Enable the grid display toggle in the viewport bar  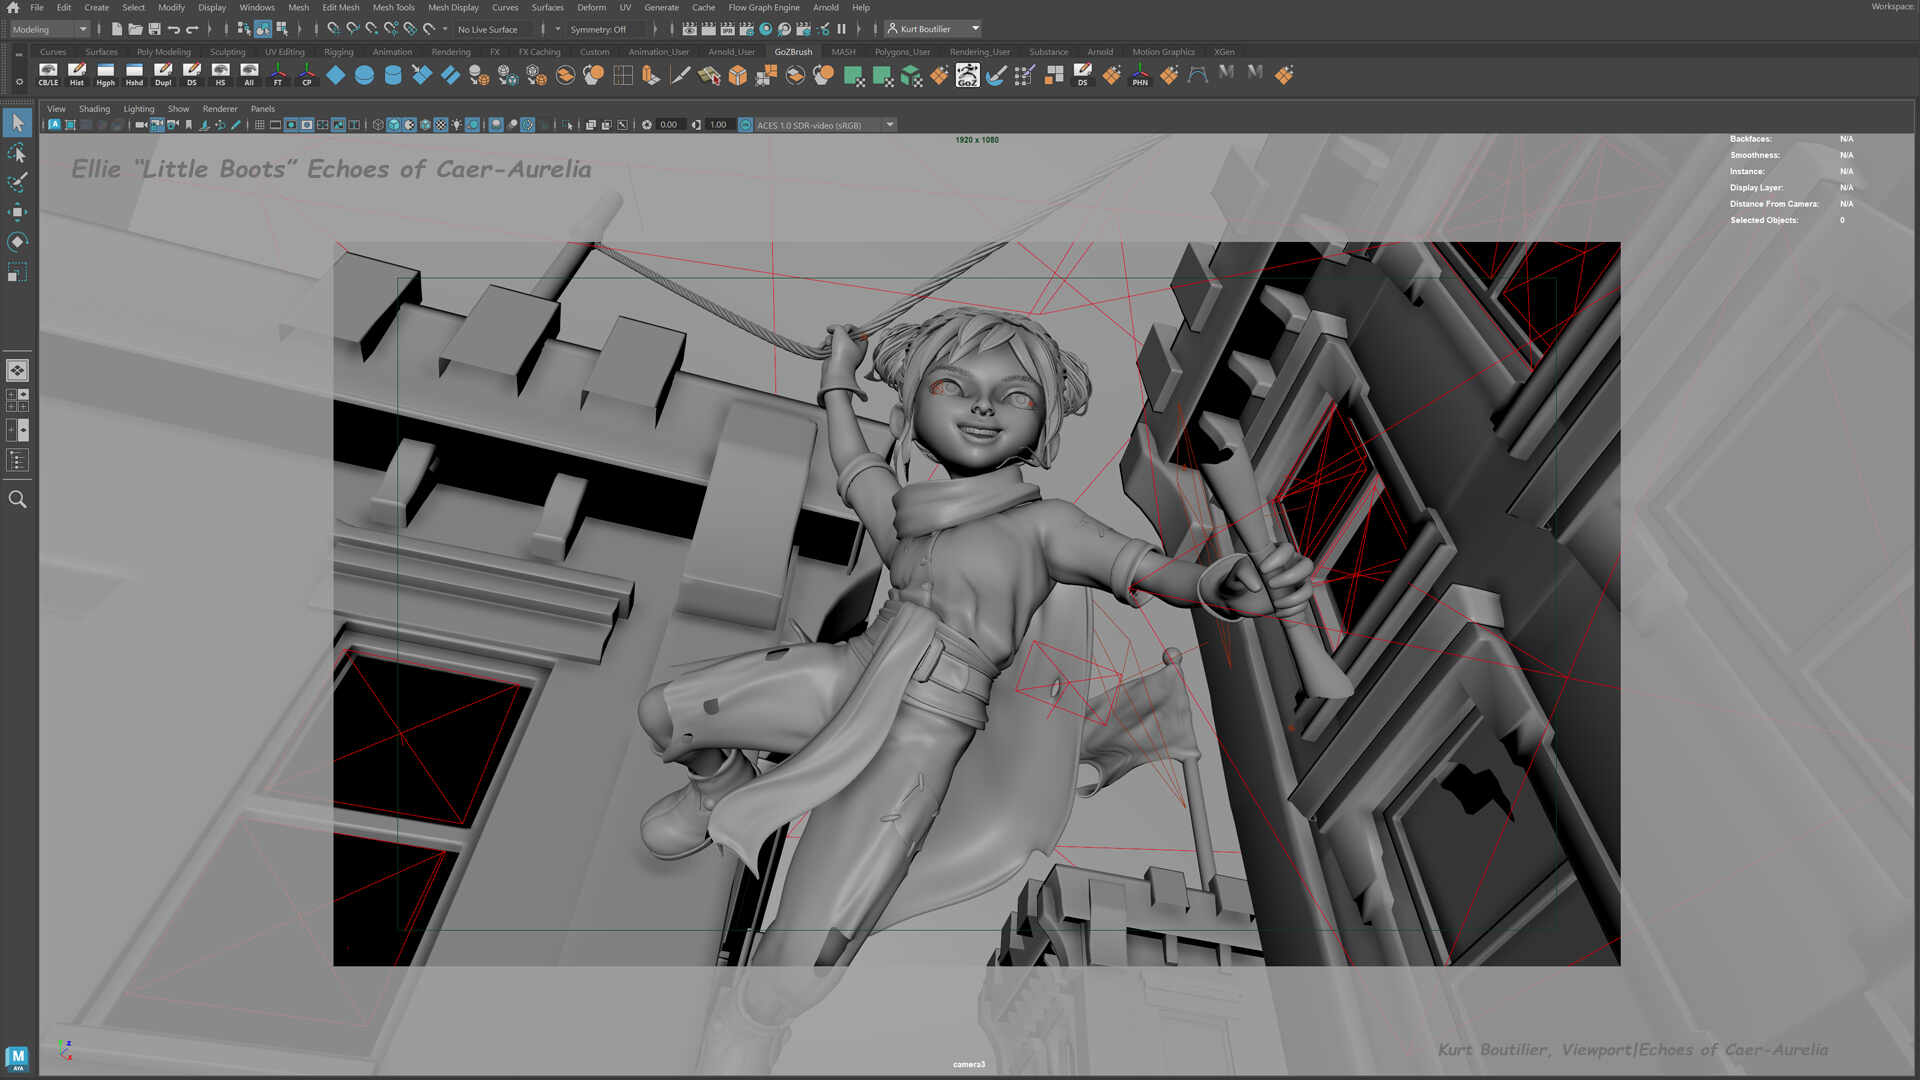click(260, 124)
